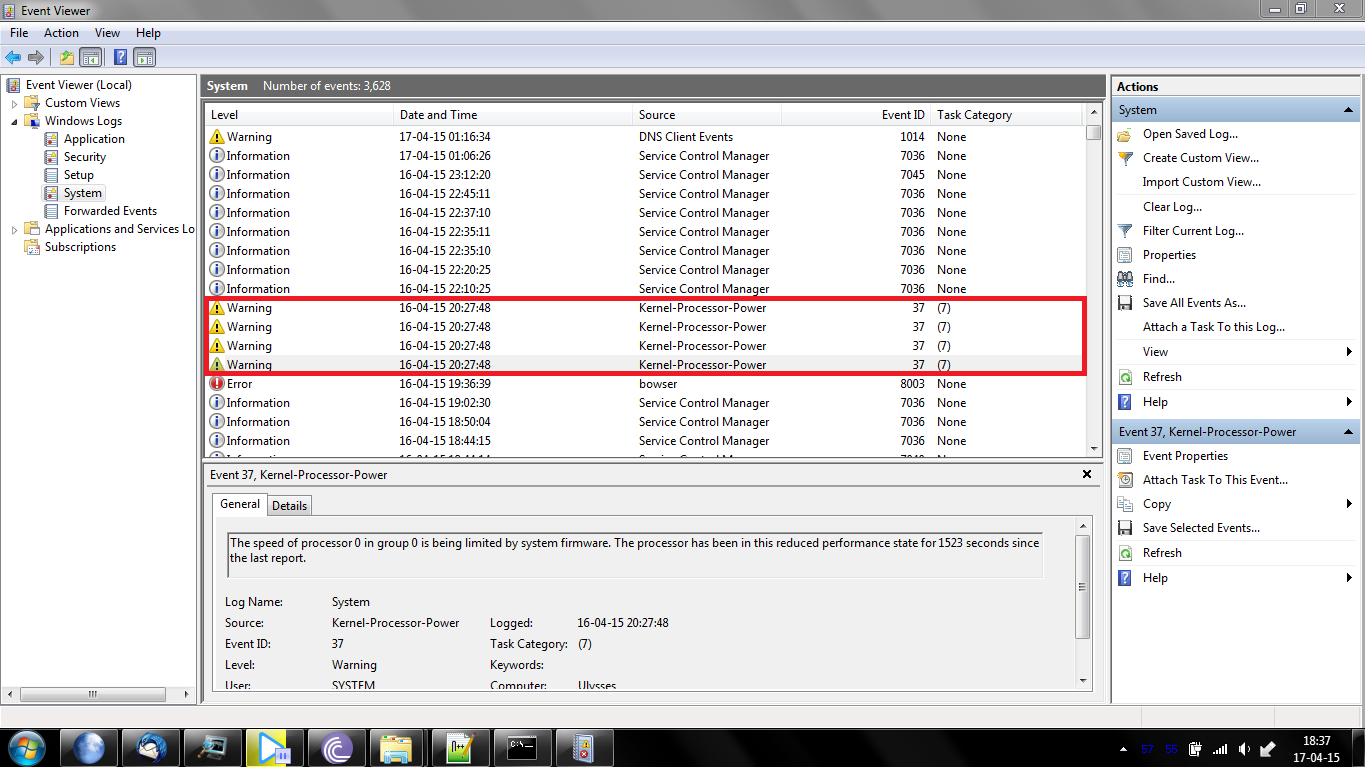Open the Action menu
Screen dimensions: 1365x767
point(61,33)
